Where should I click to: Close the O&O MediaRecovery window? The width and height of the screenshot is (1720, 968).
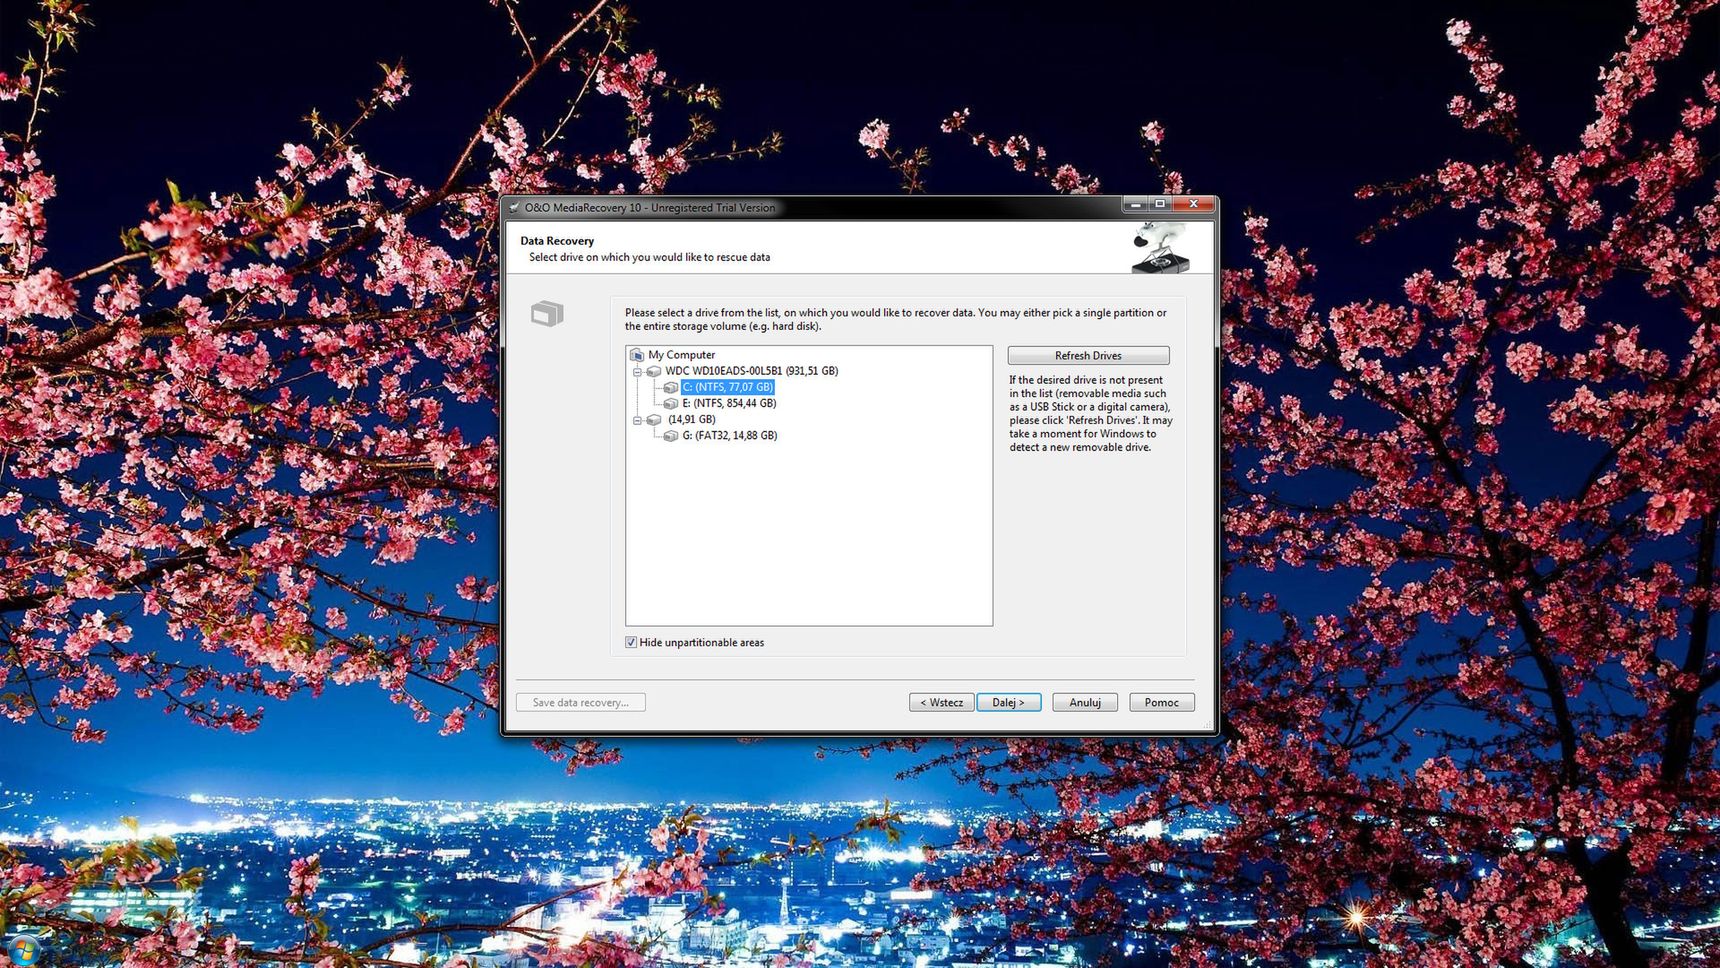1193,204
